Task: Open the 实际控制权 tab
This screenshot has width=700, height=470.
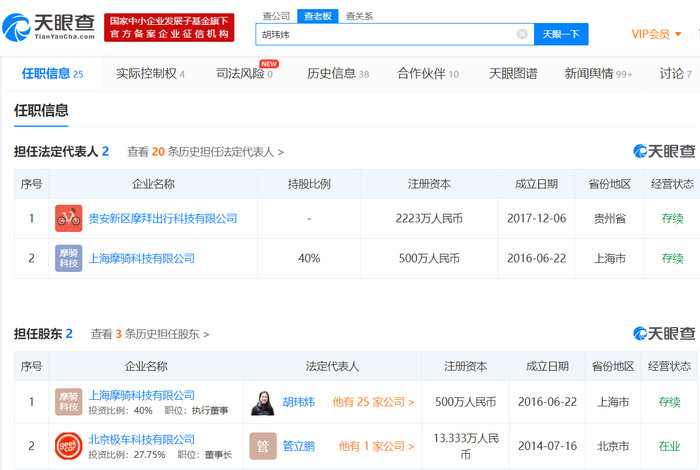Action: point(150,74)
